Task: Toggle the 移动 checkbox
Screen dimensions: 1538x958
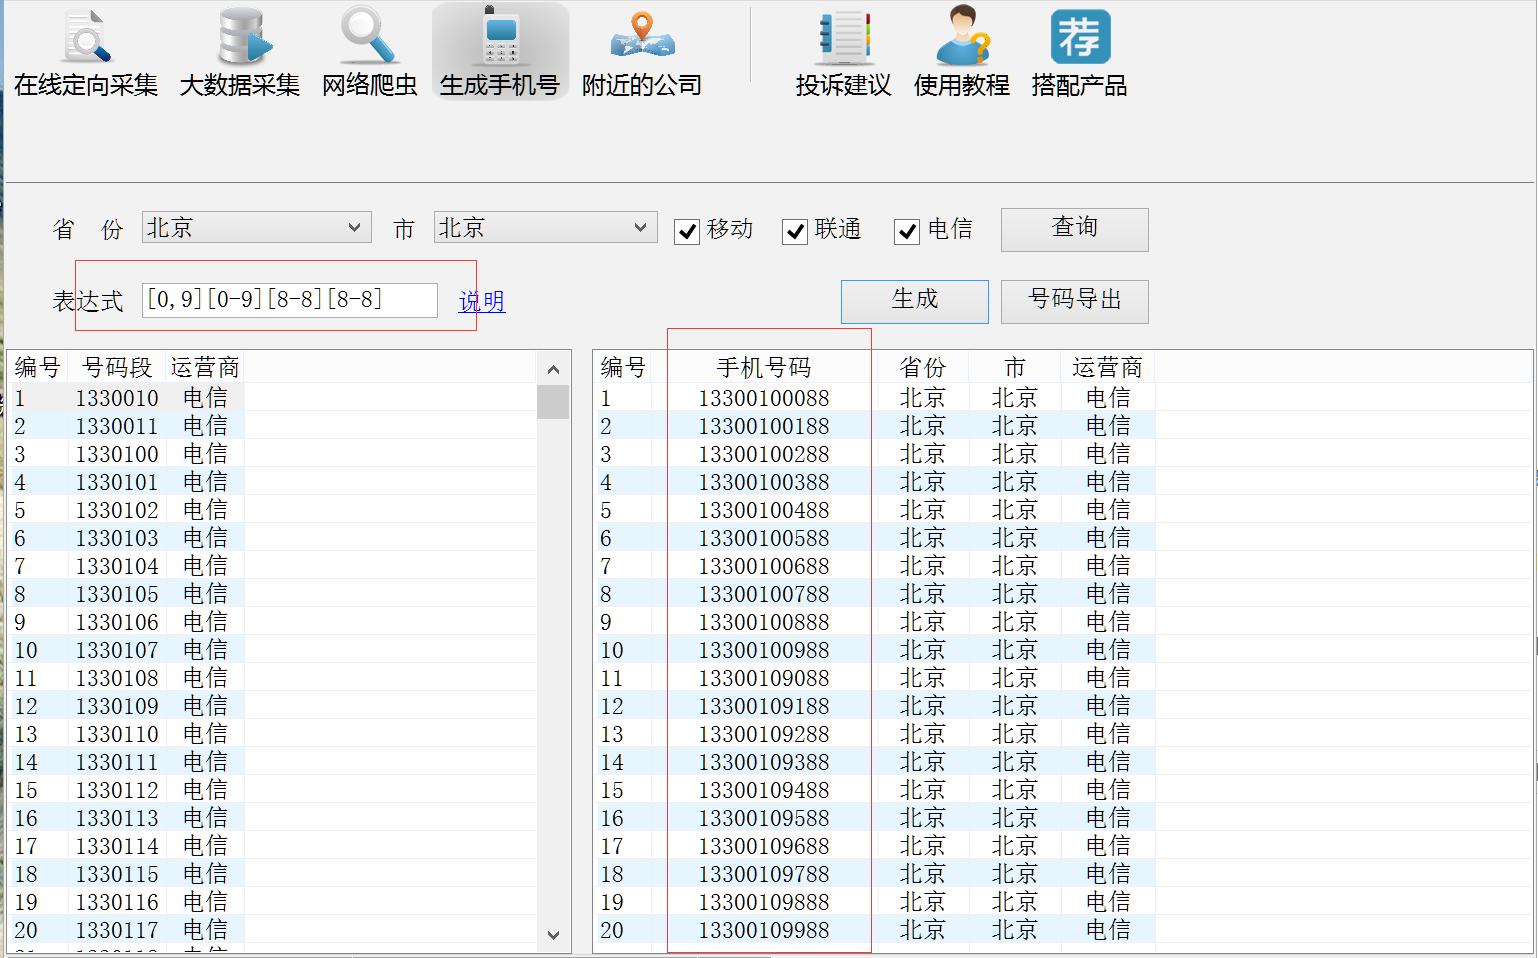Action: 686,231
